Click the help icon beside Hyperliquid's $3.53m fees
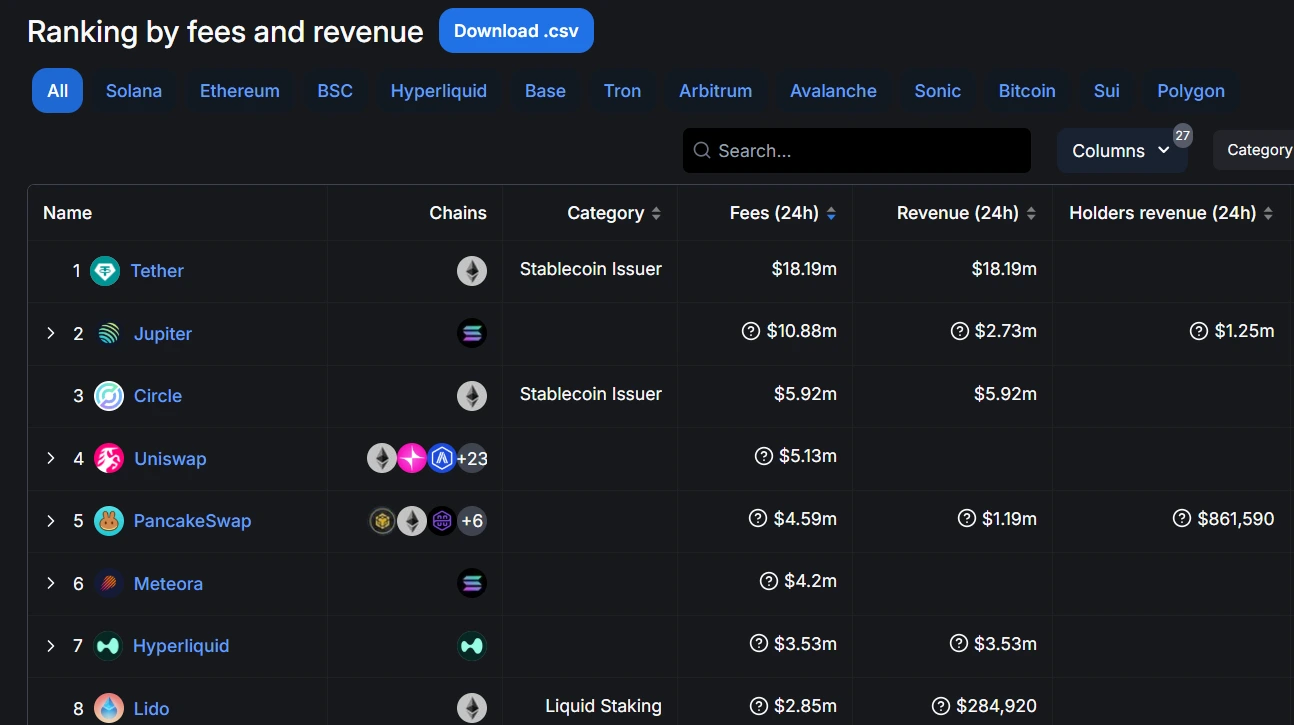Viewport: 1294px width, 725px height. click(x=758, y=643)
